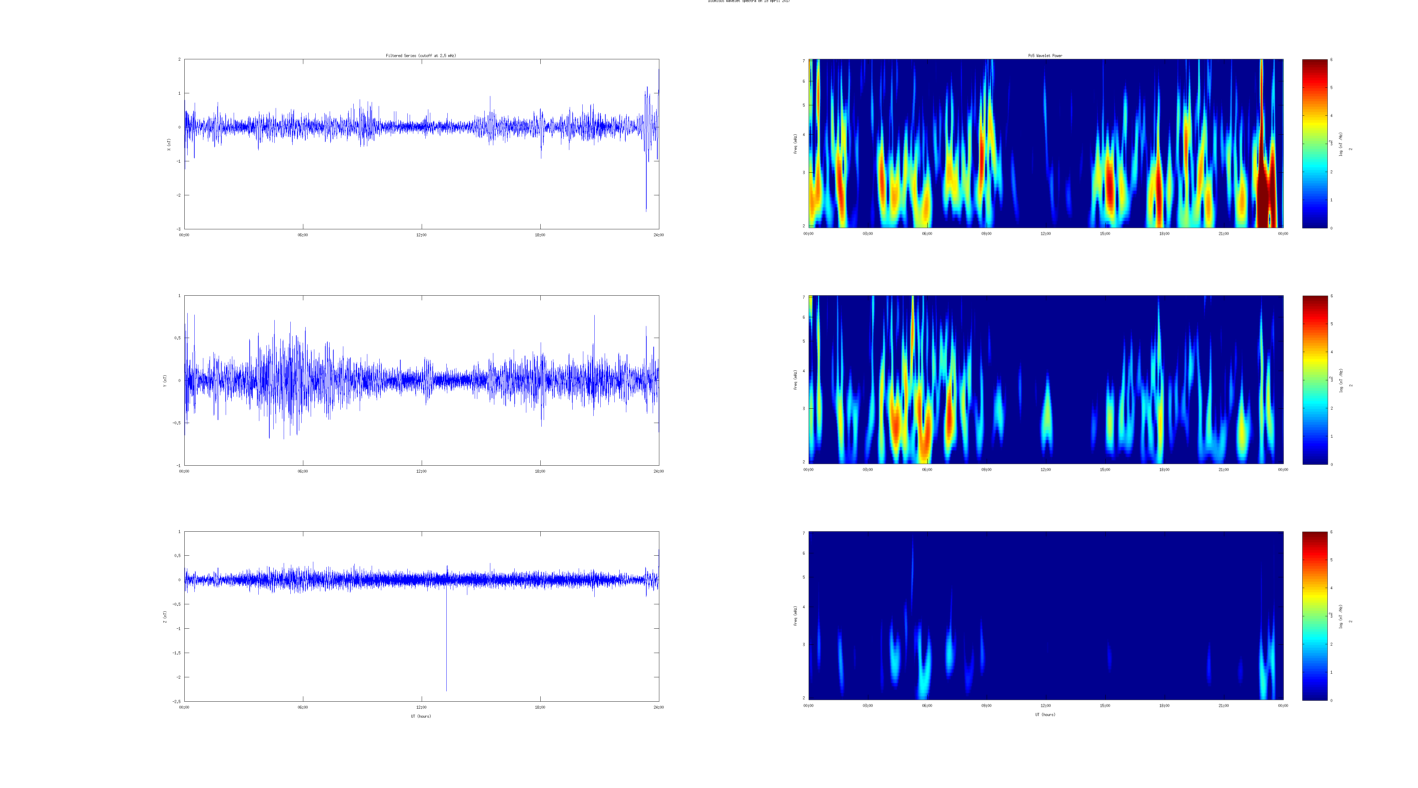Click the 15:00 tick under top spectrogram
The width and height of the screenshot is (1418, 788).
(1105, 233)
